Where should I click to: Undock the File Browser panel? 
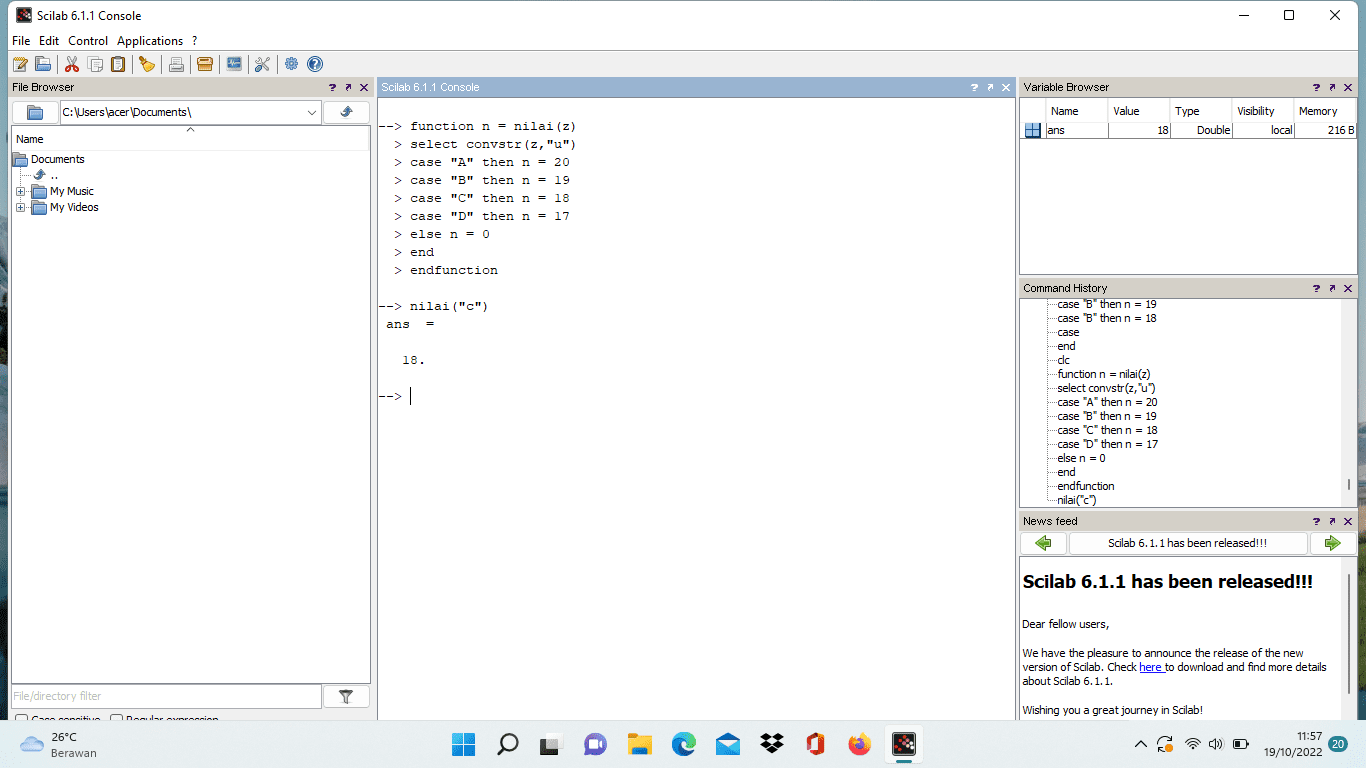pos(348,88)
